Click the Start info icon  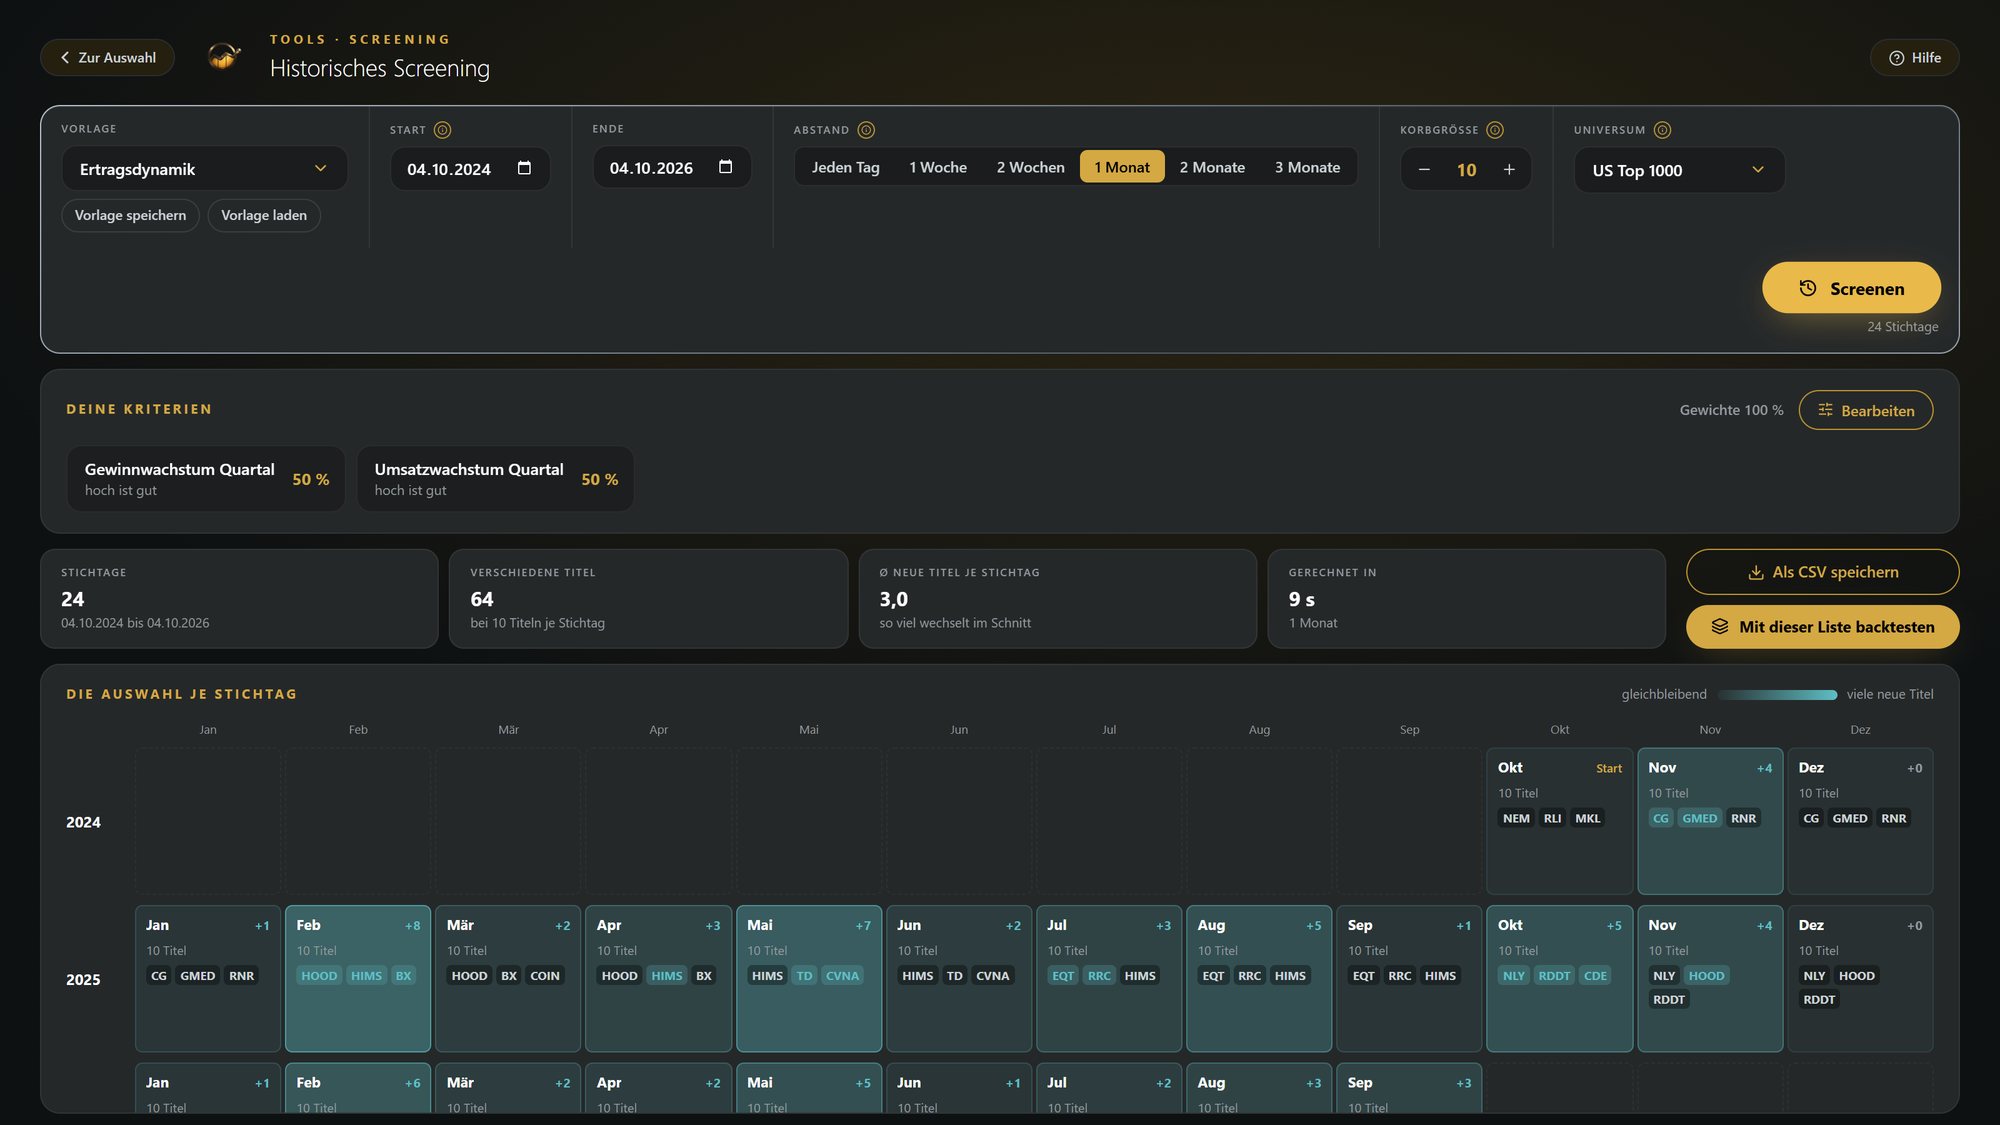(442, 130)
